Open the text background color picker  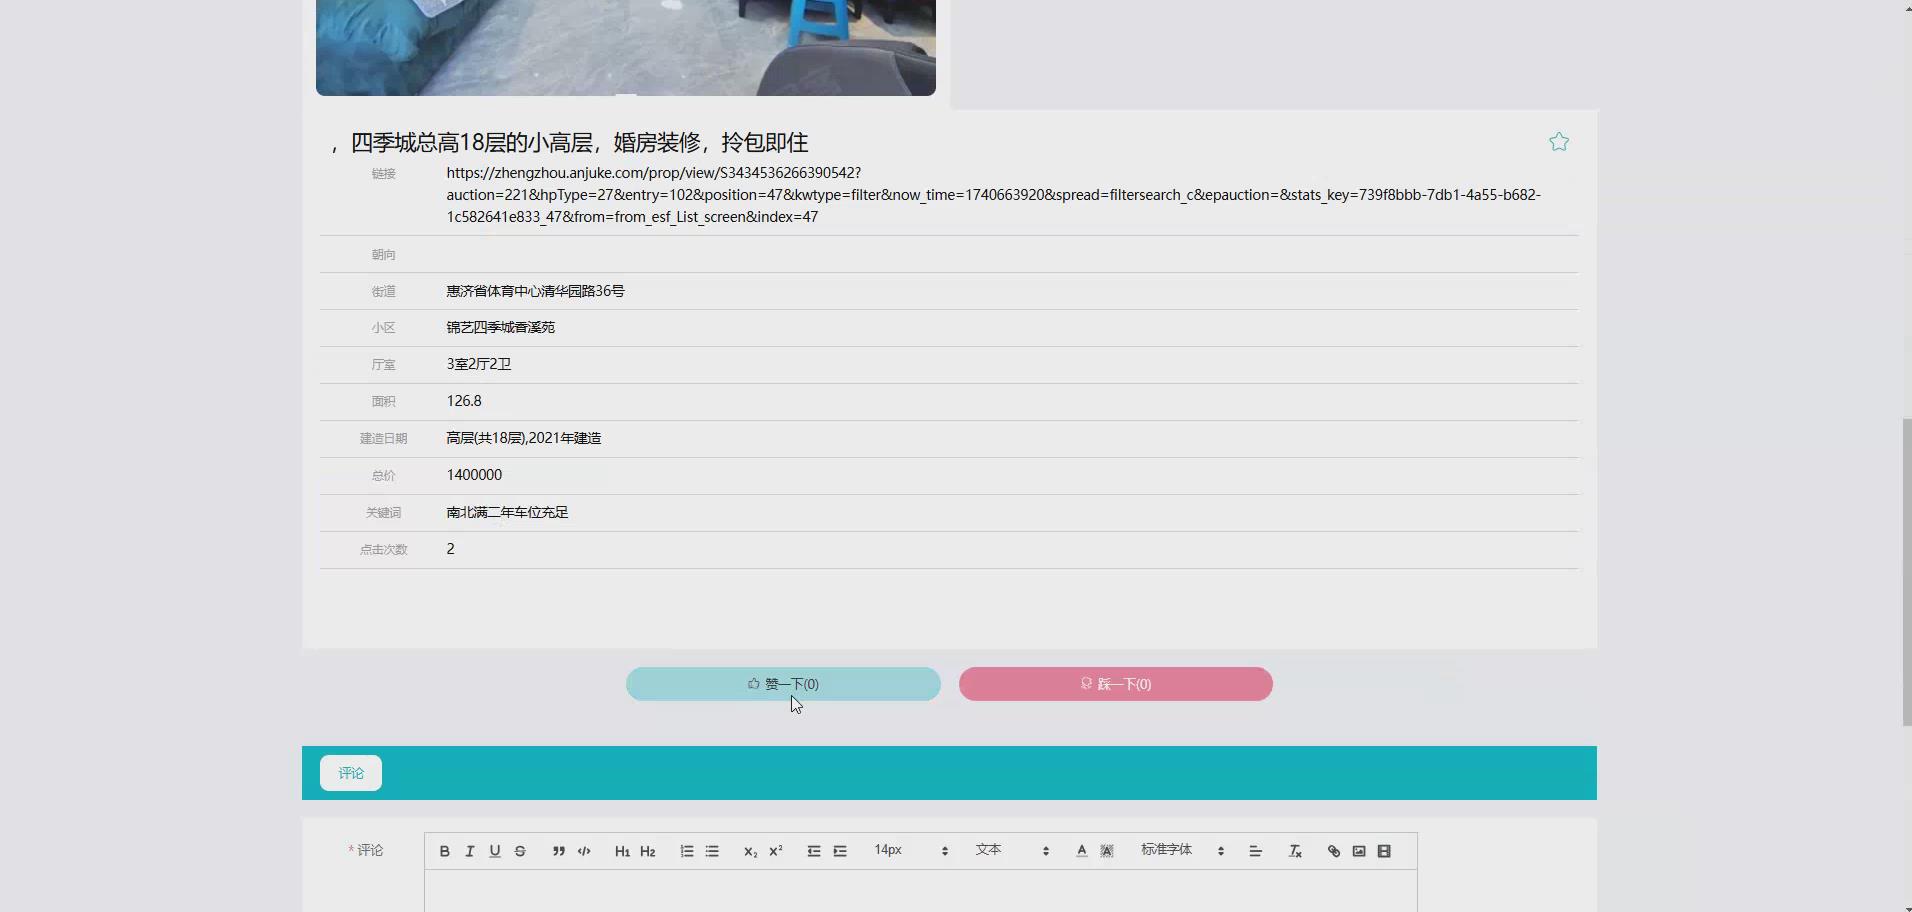tap(1106, 851)
